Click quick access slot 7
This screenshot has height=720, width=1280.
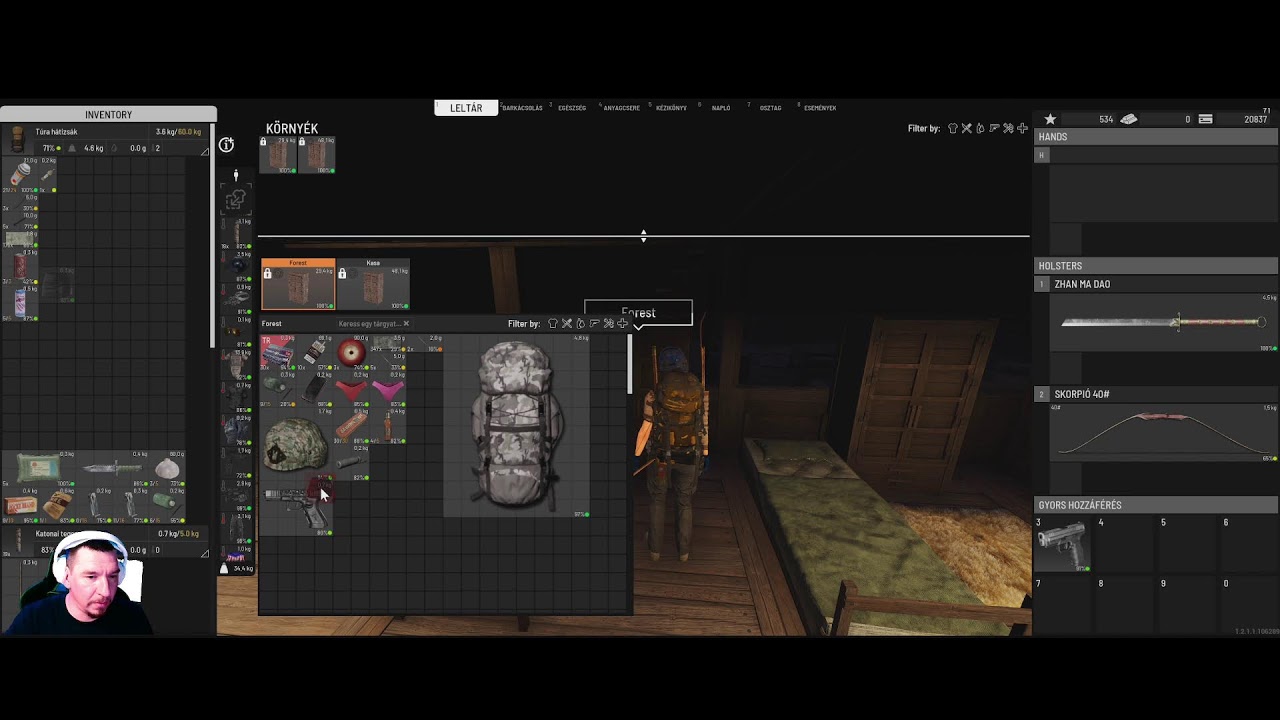1064,603
